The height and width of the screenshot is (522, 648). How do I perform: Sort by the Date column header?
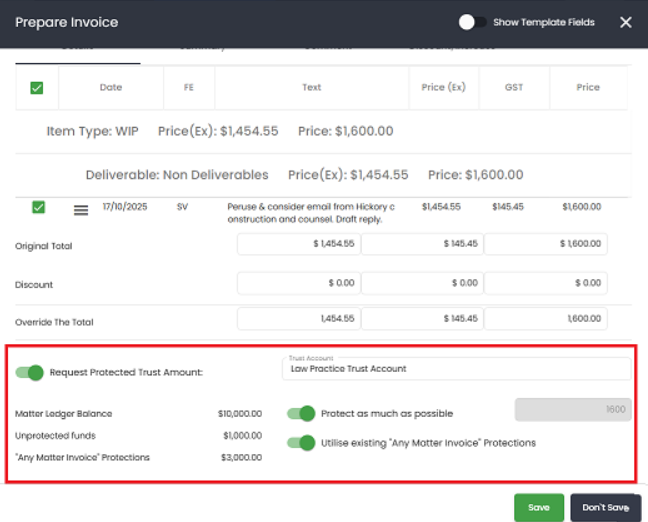(x=111, y=88)
